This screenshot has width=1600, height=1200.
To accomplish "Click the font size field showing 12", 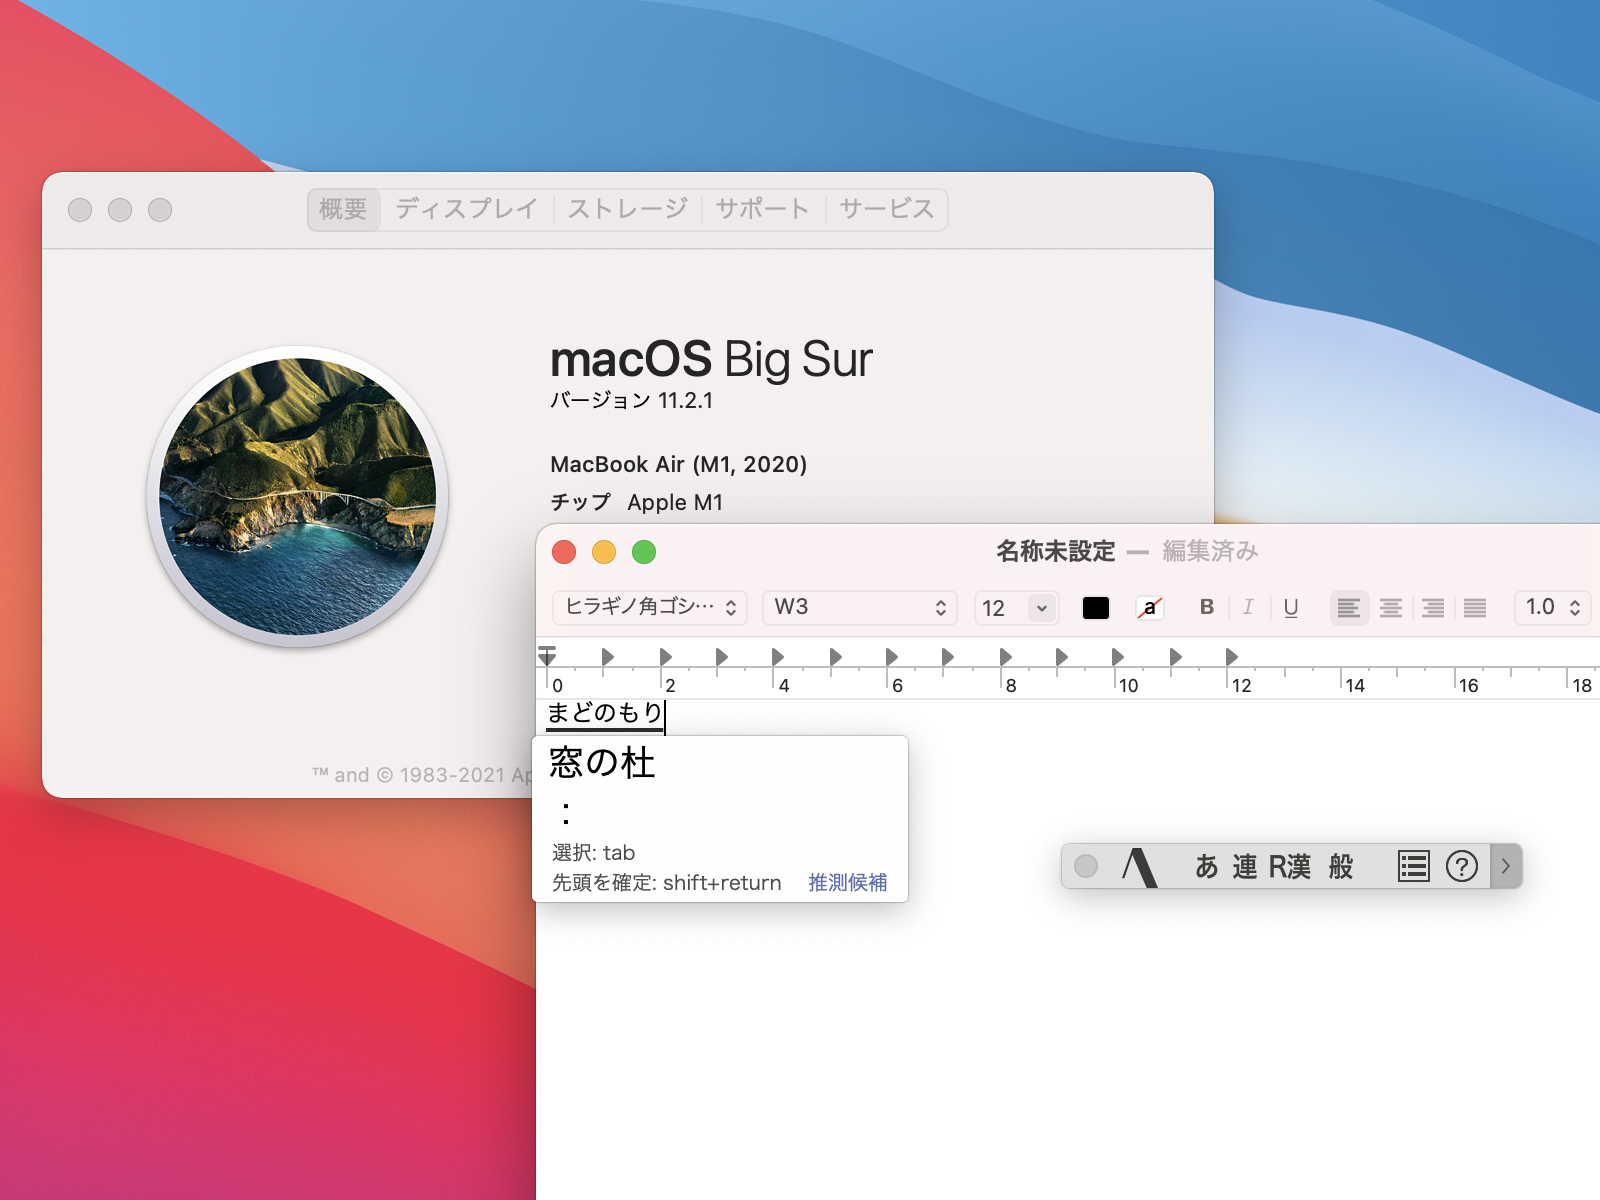I will click(1000, 608).
